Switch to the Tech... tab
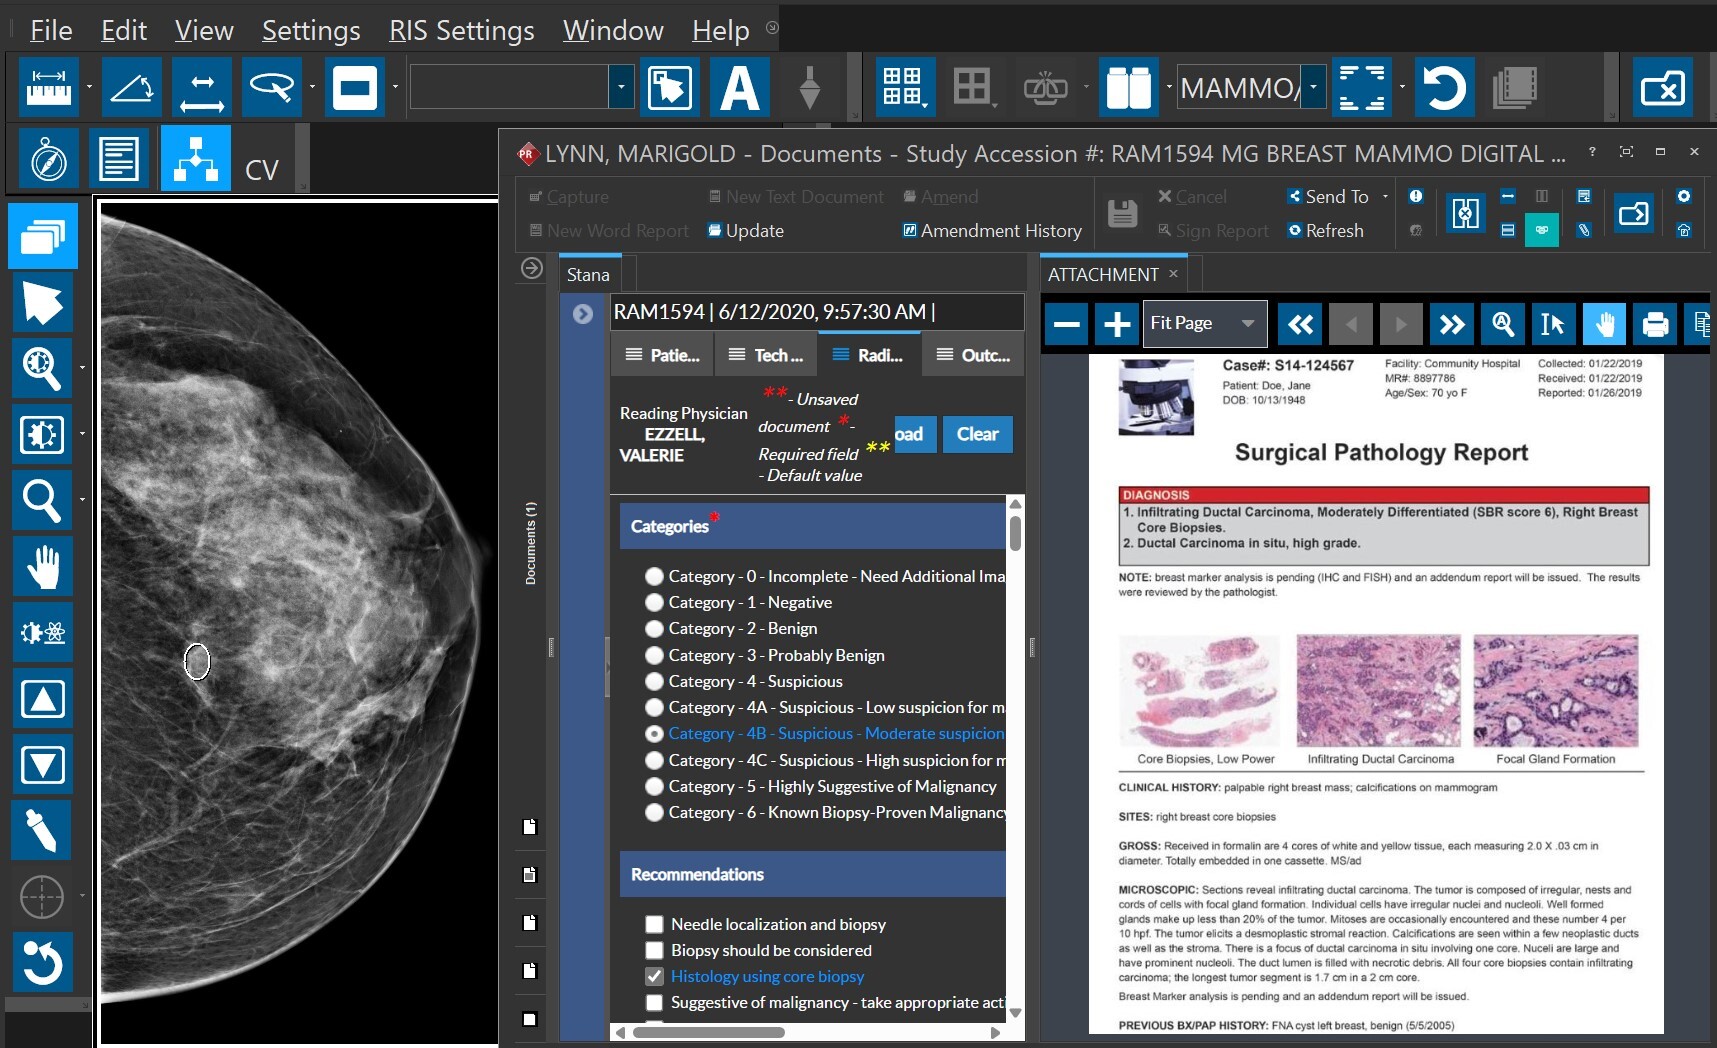Screen dimensions: 1717x1048 point(766,355)
